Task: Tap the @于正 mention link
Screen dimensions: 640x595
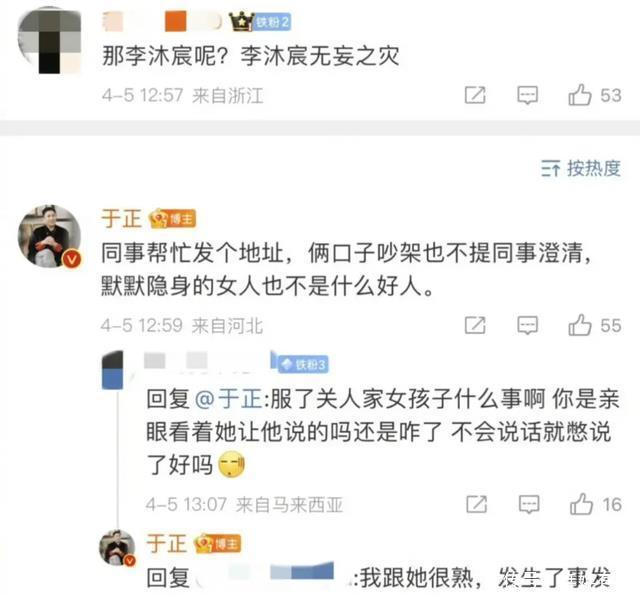Action: [x=229, y=399]
